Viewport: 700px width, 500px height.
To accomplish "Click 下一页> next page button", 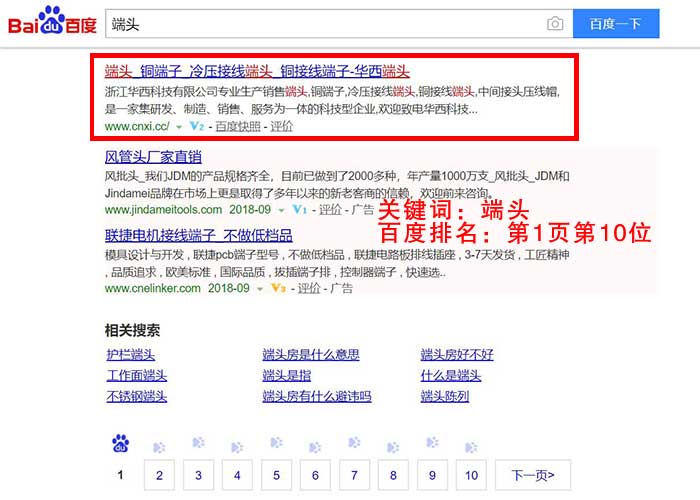I will [533, 475].
